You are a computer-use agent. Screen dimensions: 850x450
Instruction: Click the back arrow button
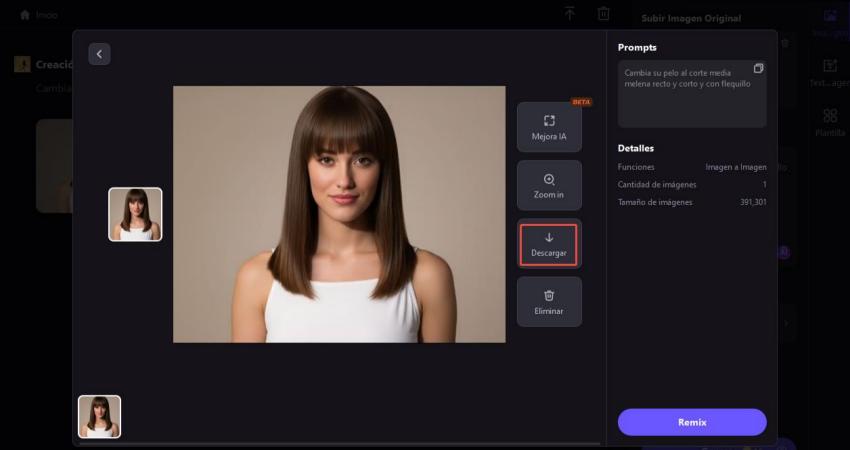point(99,54)
